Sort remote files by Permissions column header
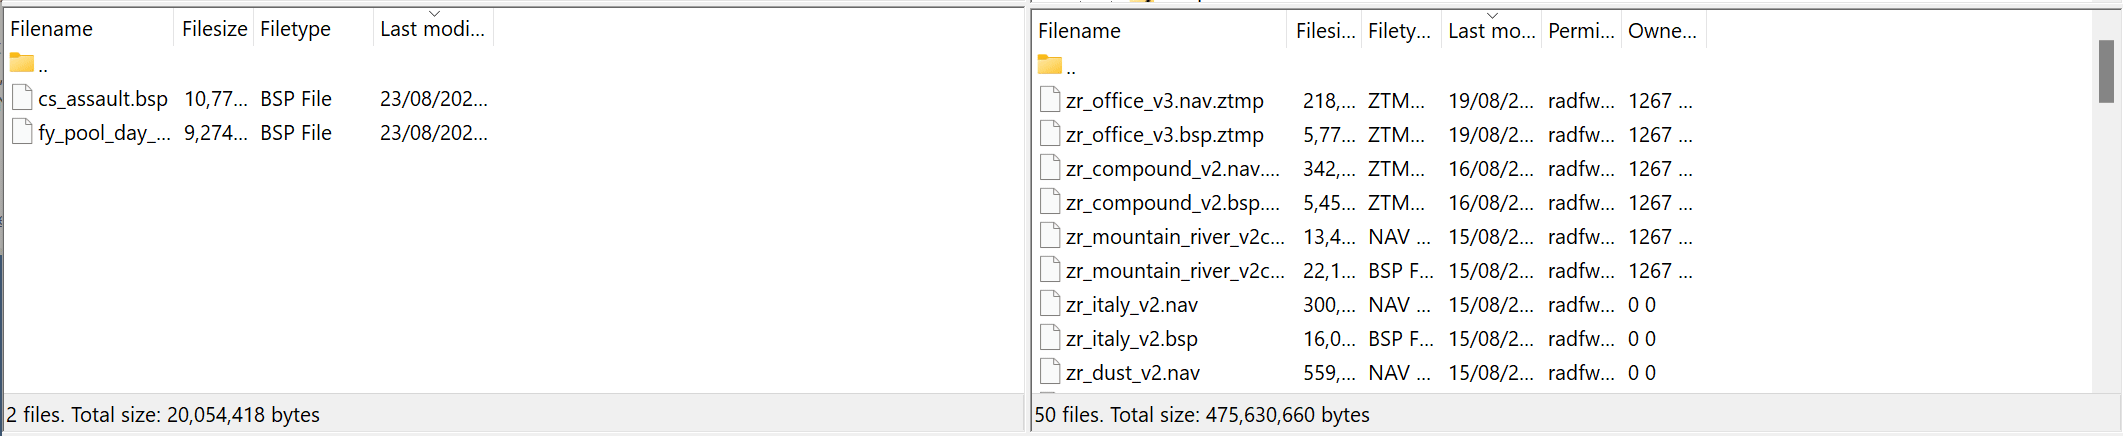 [1580, 31]
